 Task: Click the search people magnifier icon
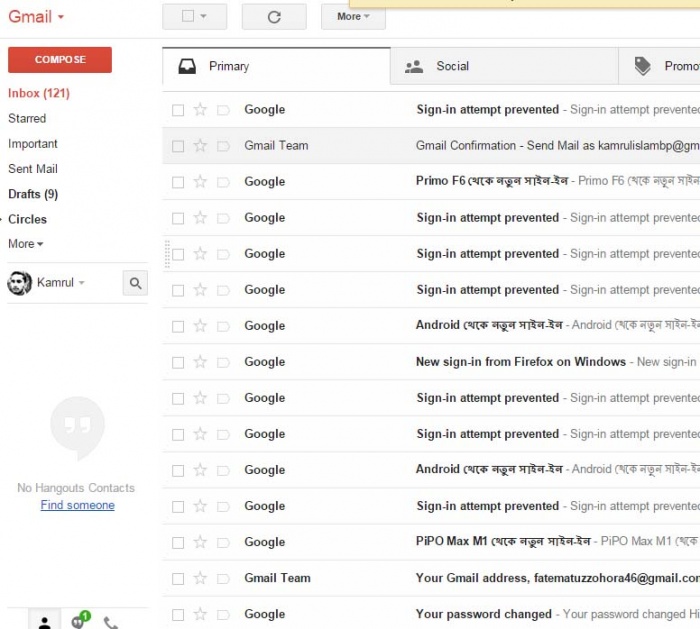[x=135, y=283]
